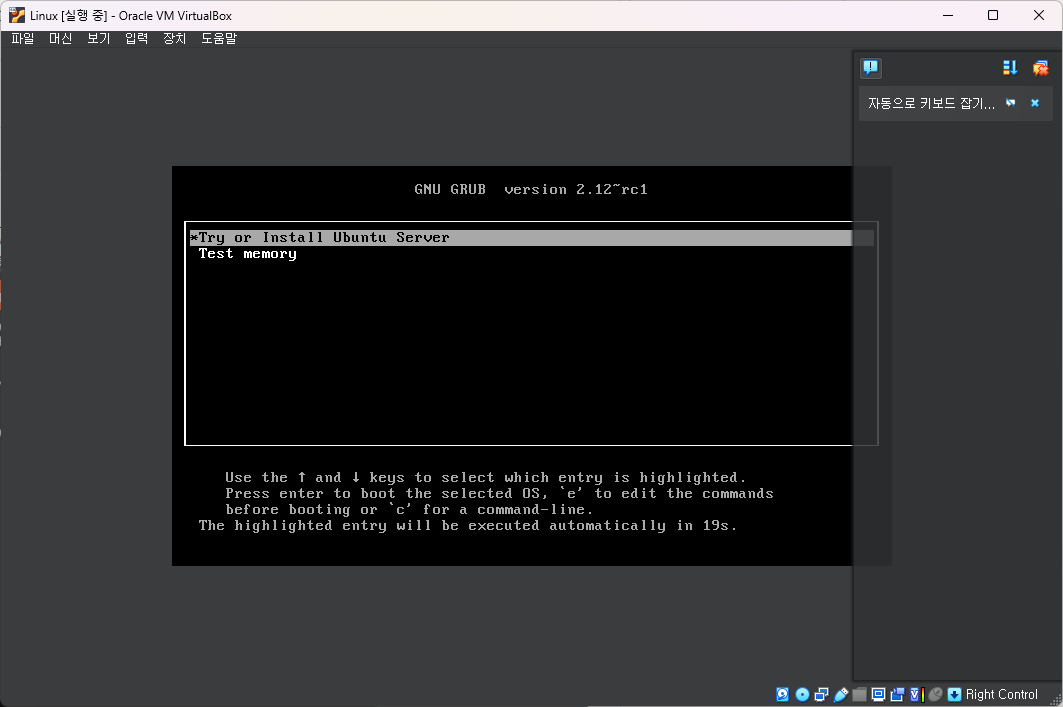Click the display monitor status icon
Image resolution: width=1063 pixels, height=707 pixels.
(879, 694)
